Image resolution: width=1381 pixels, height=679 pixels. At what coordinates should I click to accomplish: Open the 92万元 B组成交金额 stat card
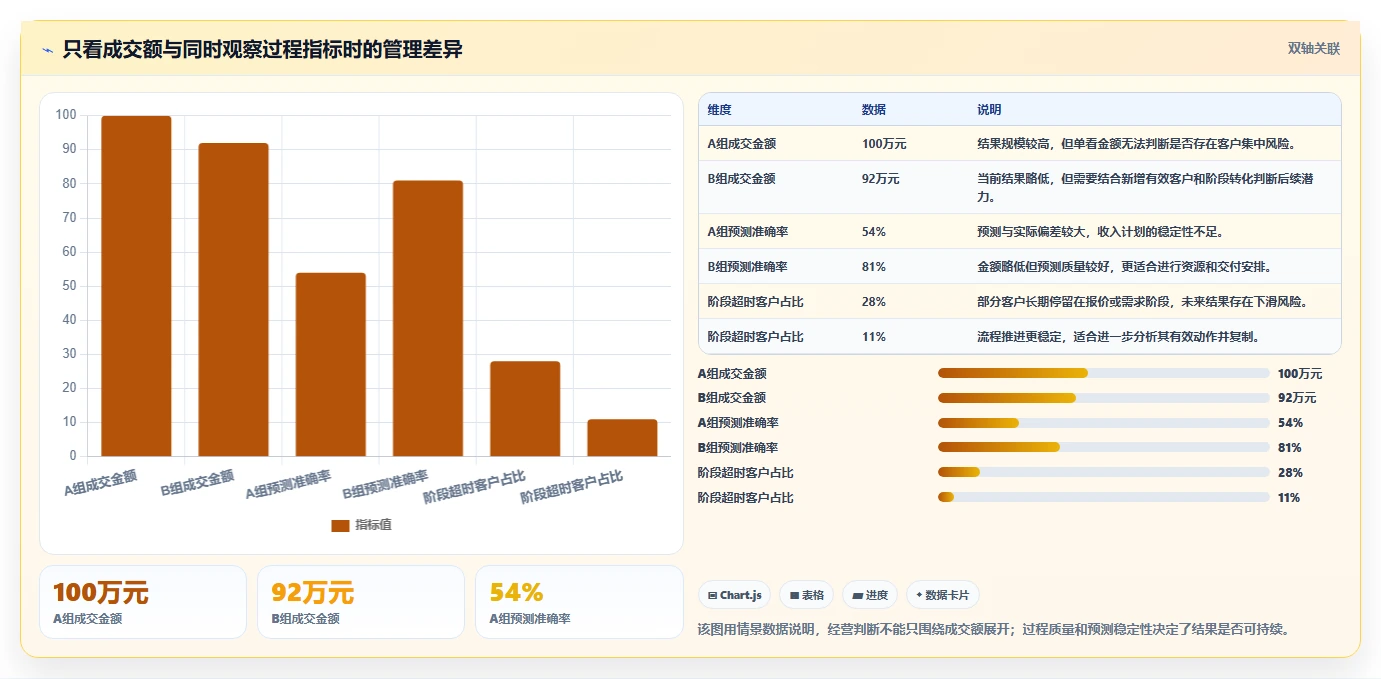pyautogui.click(x=361, y=602)
